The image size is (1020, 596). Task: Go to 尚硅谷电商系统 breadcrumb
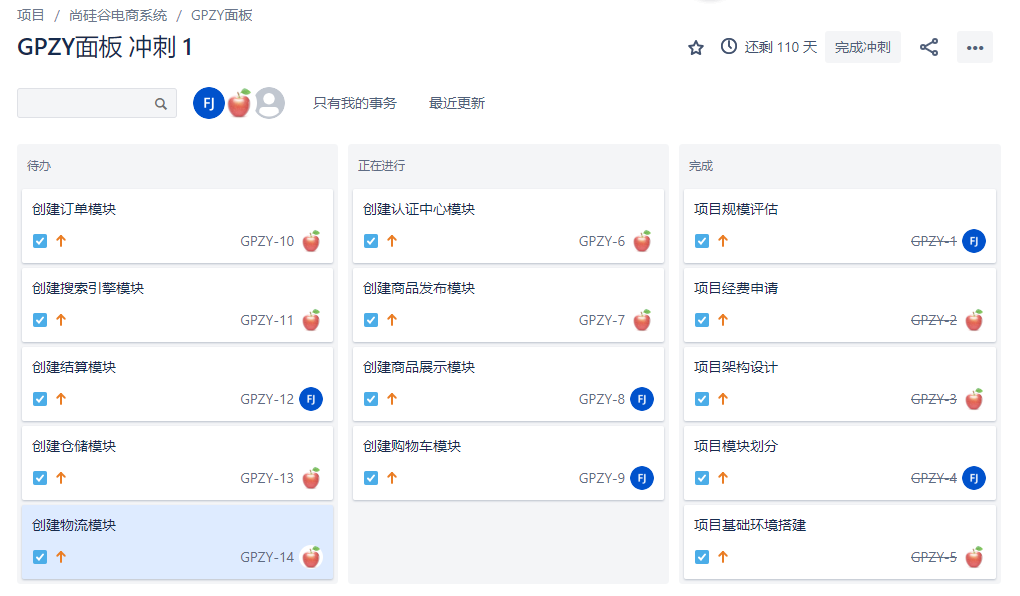click(x=118, y=15)
